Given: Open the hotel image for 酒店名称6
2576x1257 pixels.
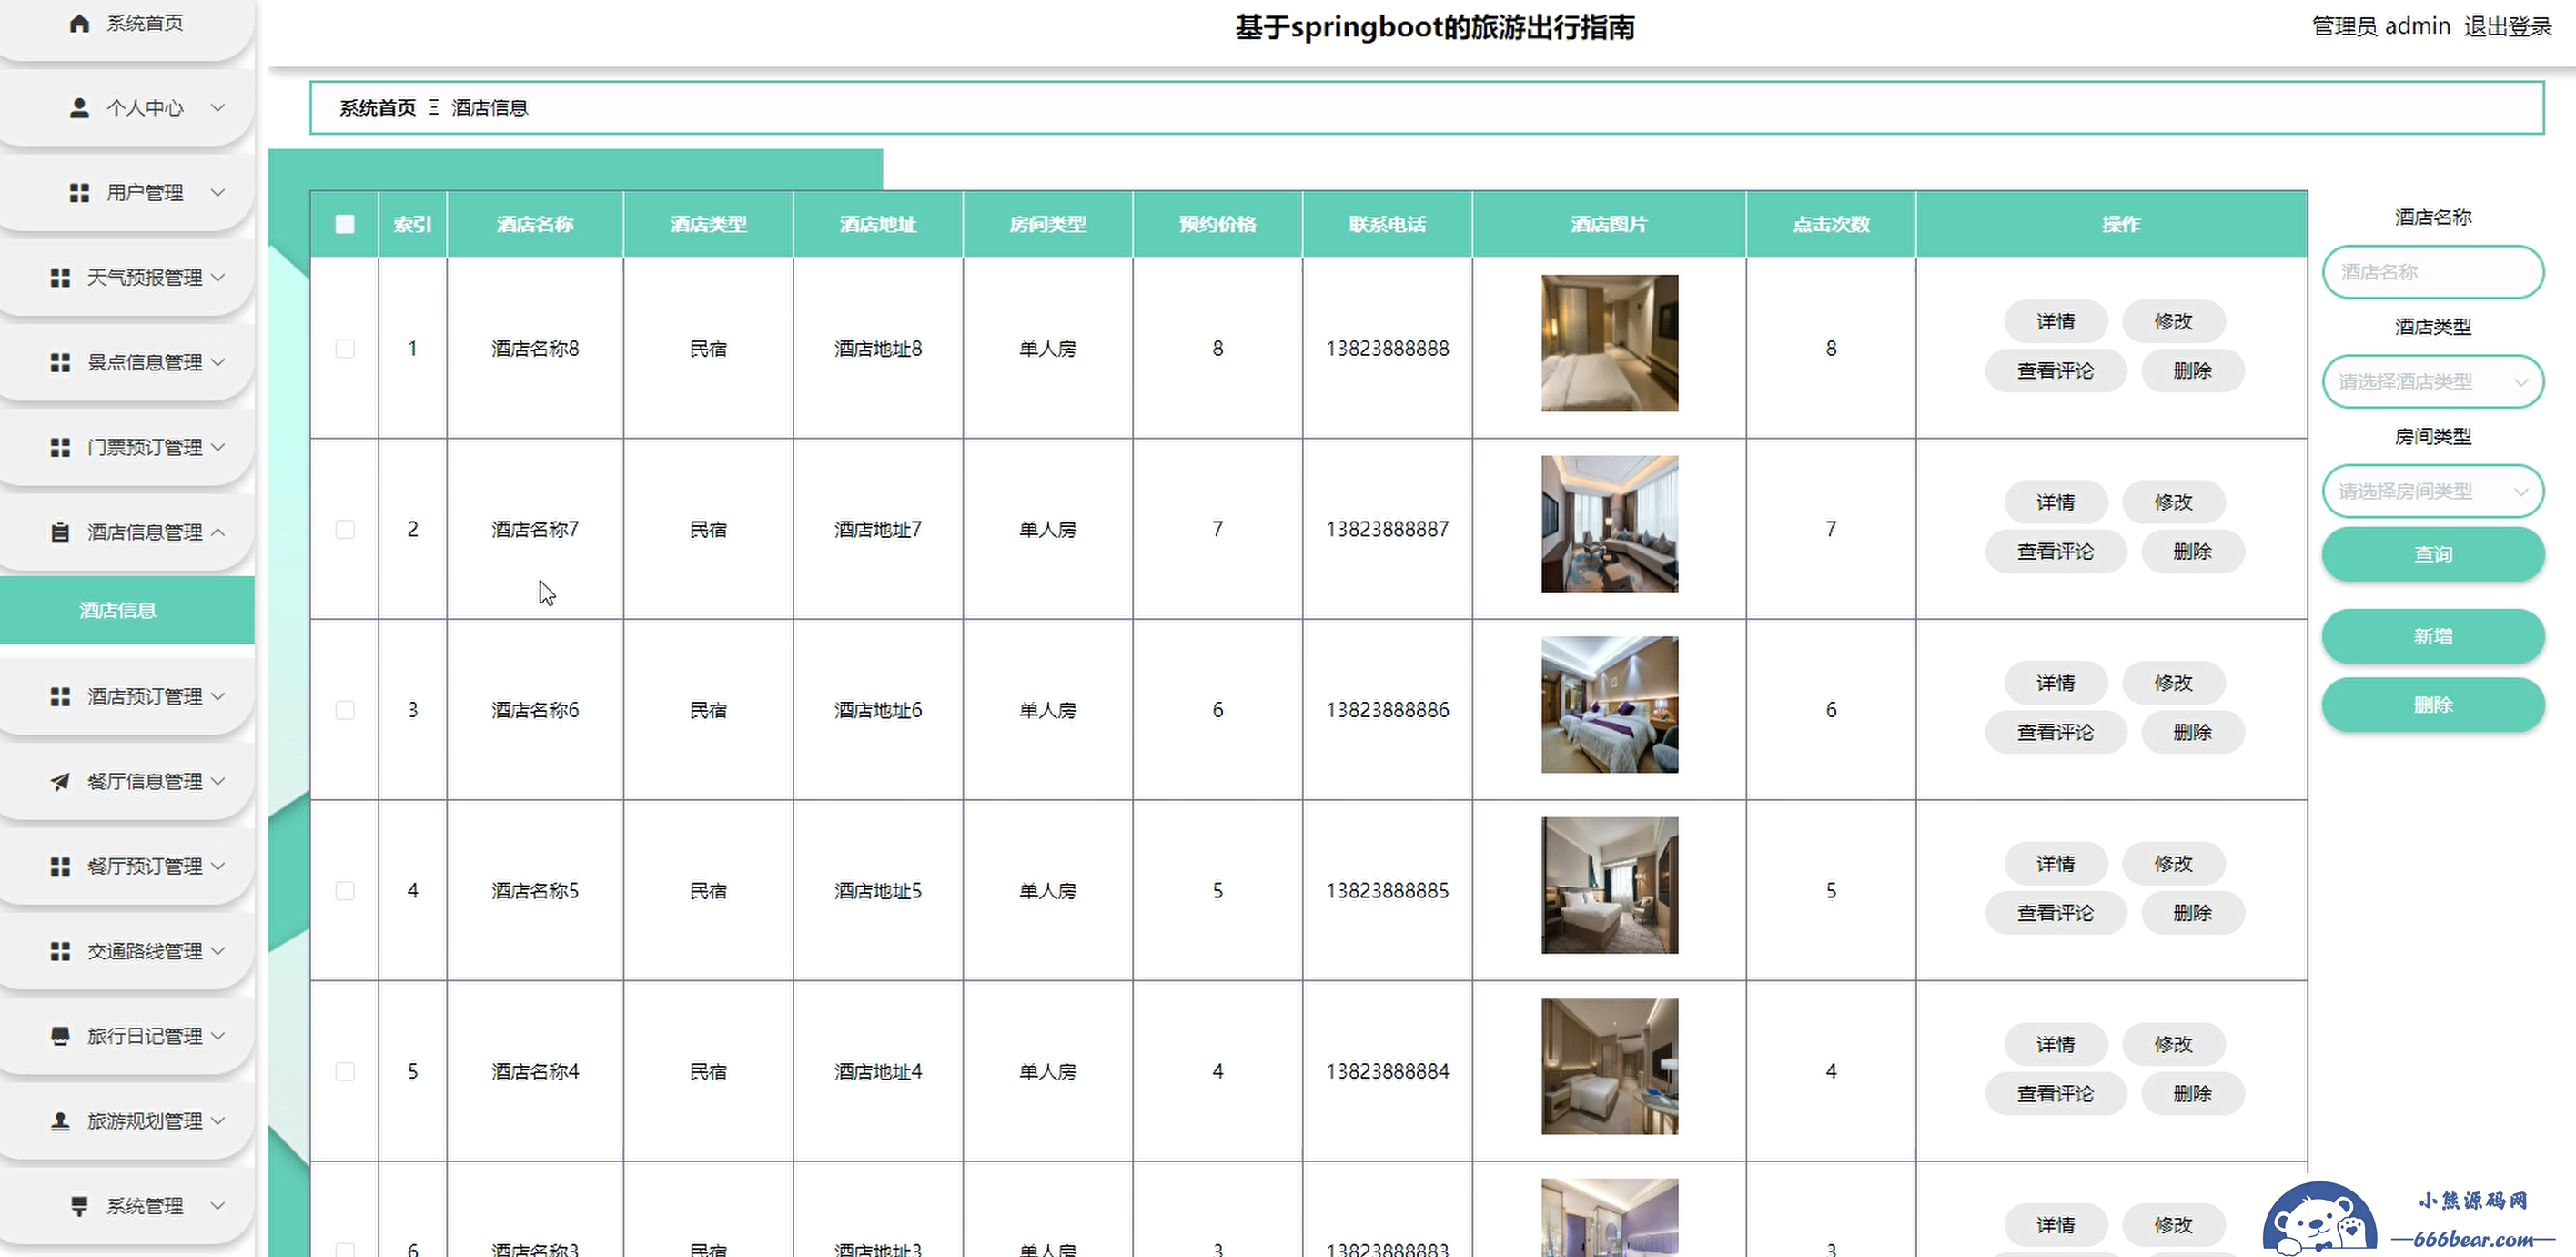Looking at the screenshot, I should pos(1610,705).
